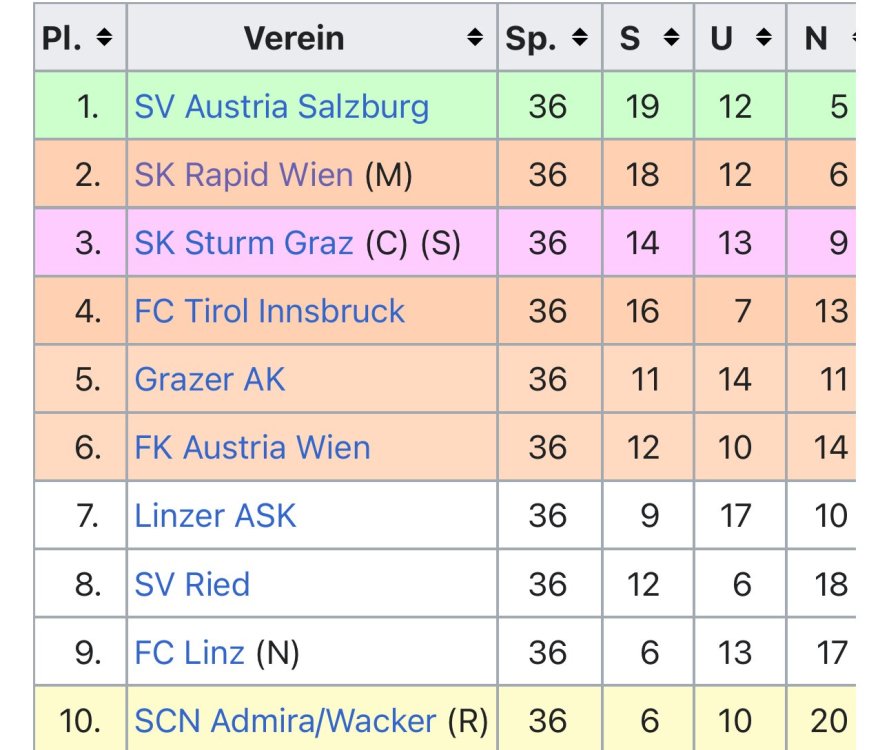Click Linzer ASK's 17 draws cell

pyautogui.click(x=735, y=516)
